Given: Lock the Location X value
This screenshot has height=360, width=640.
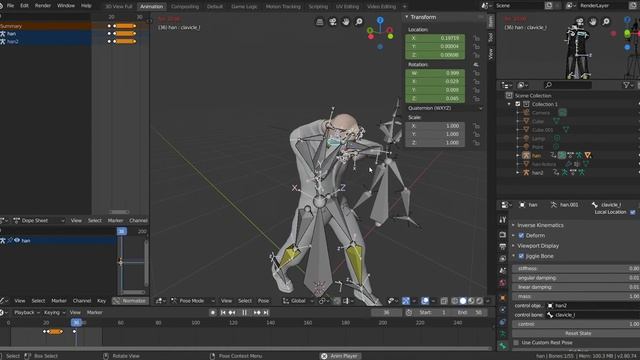Looking at the screenshot, I should 476,38.
